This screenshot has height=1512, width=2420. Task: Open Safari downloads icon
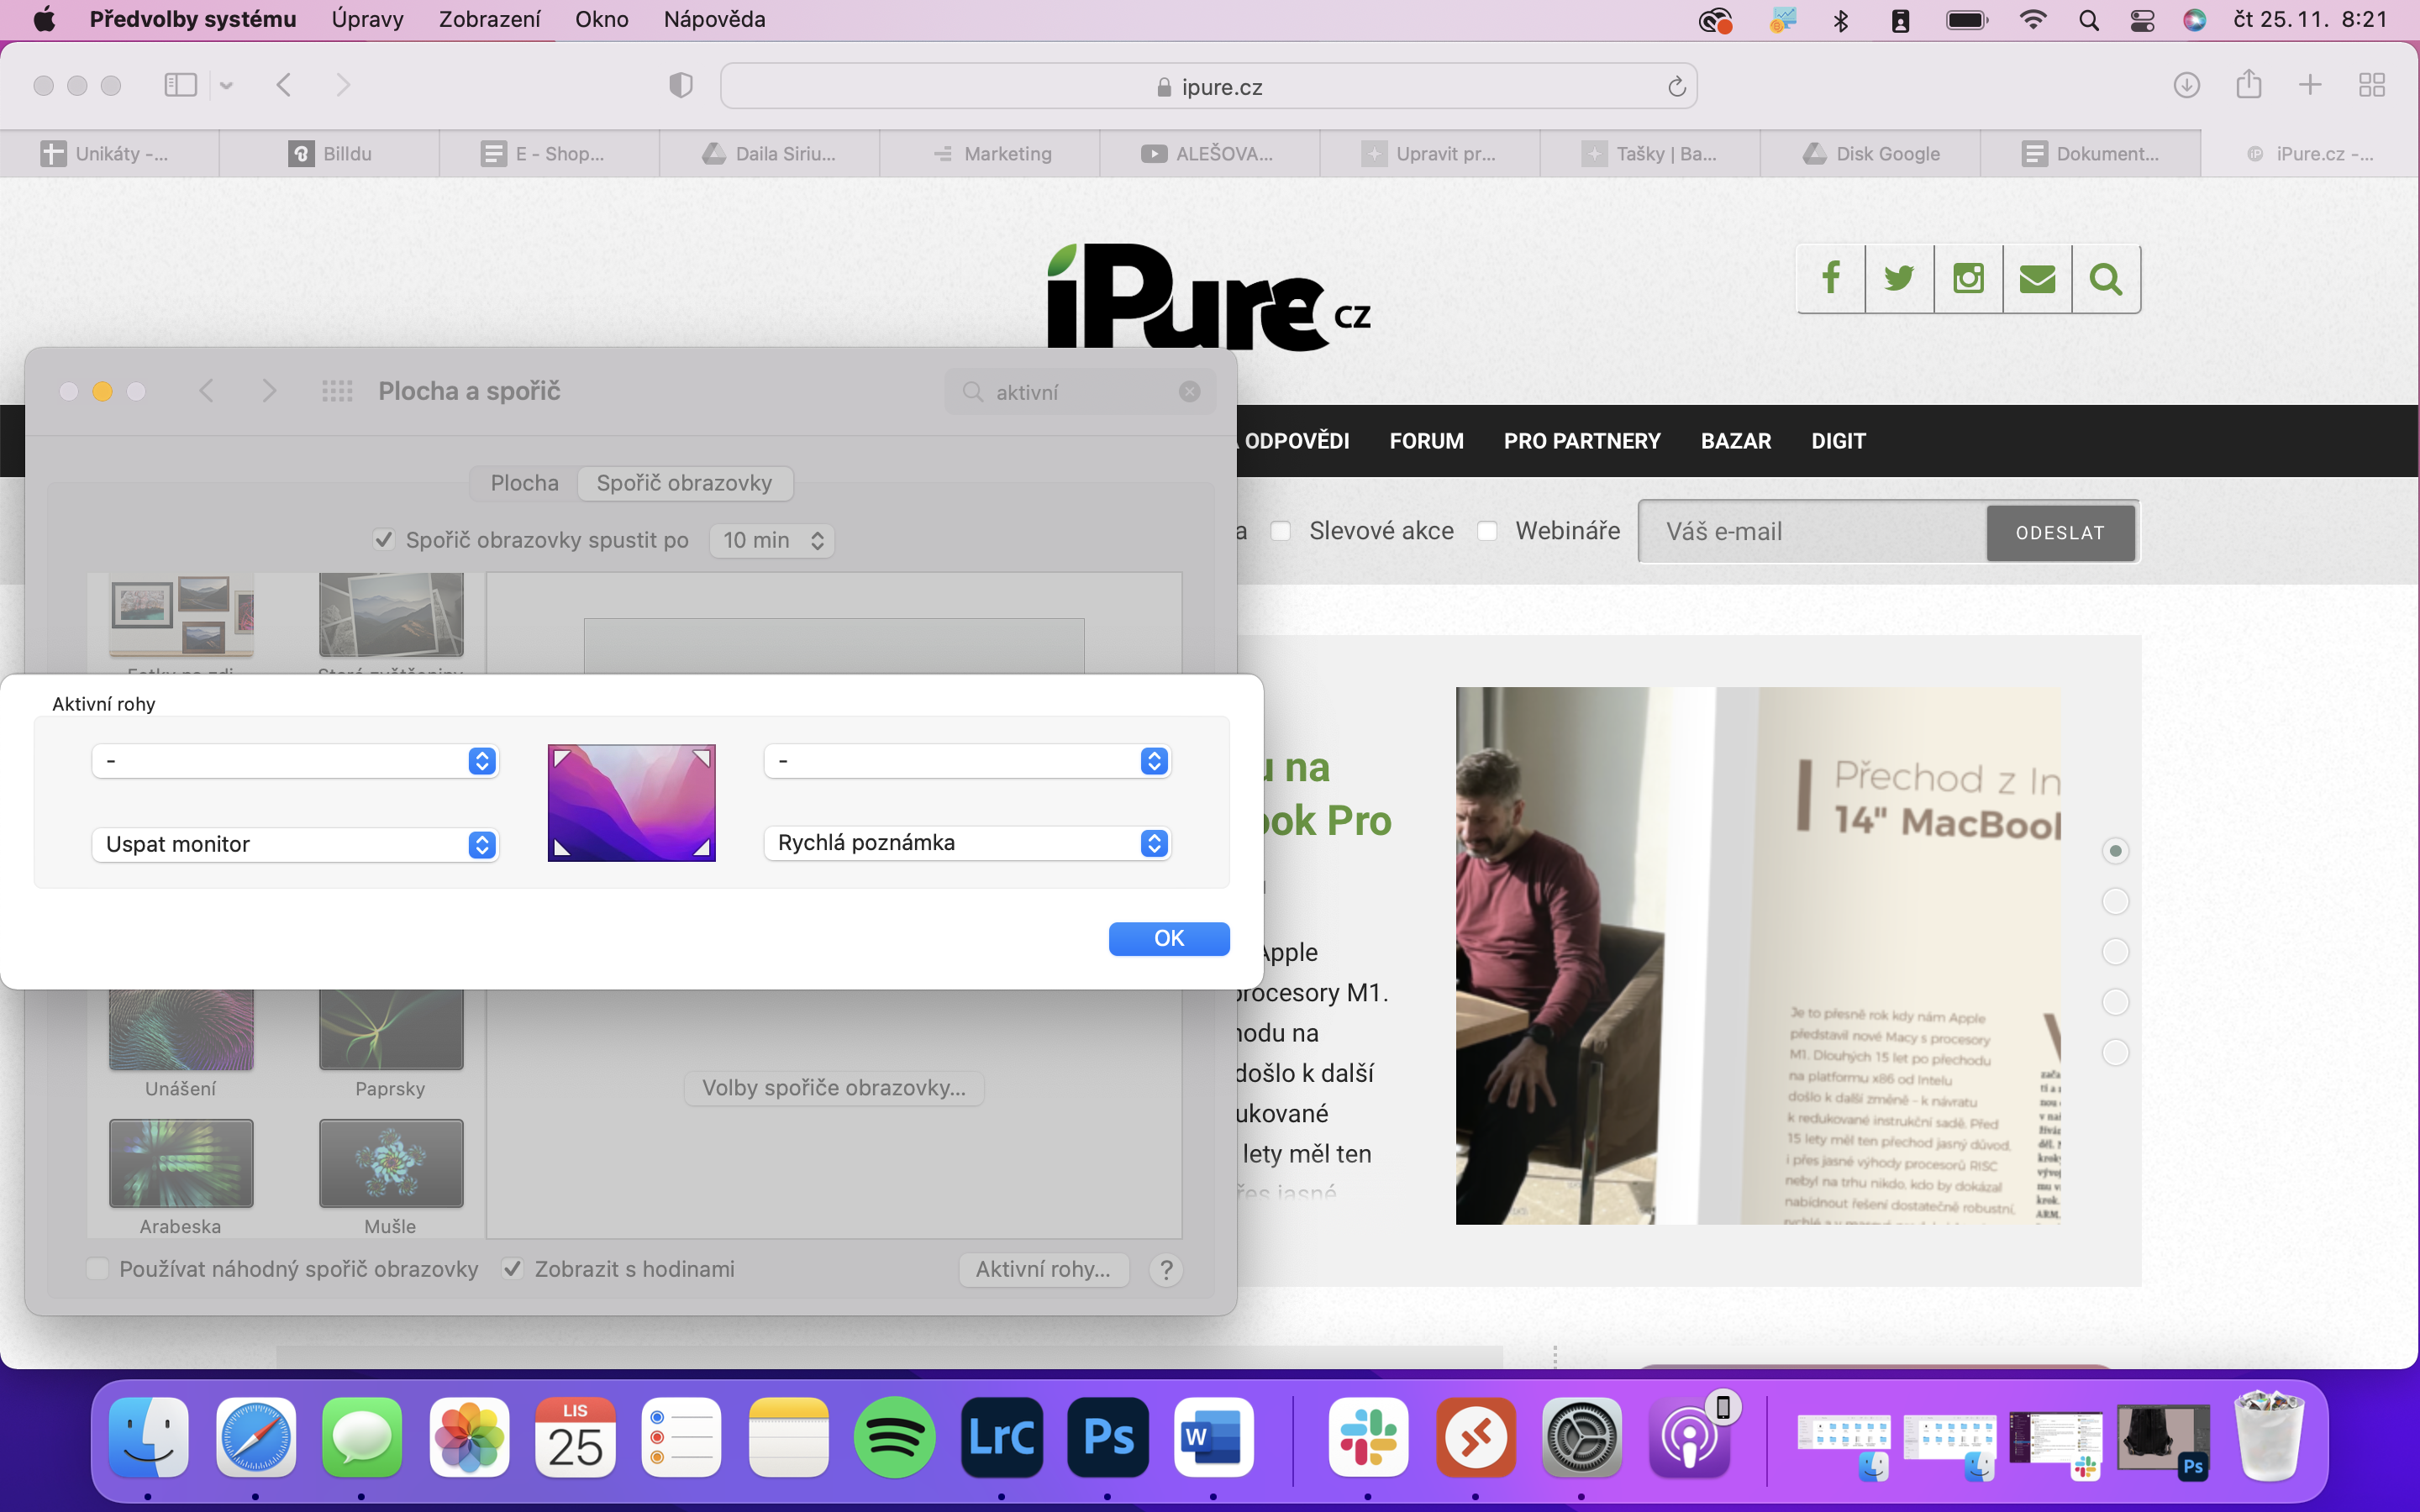[2186, 85]
